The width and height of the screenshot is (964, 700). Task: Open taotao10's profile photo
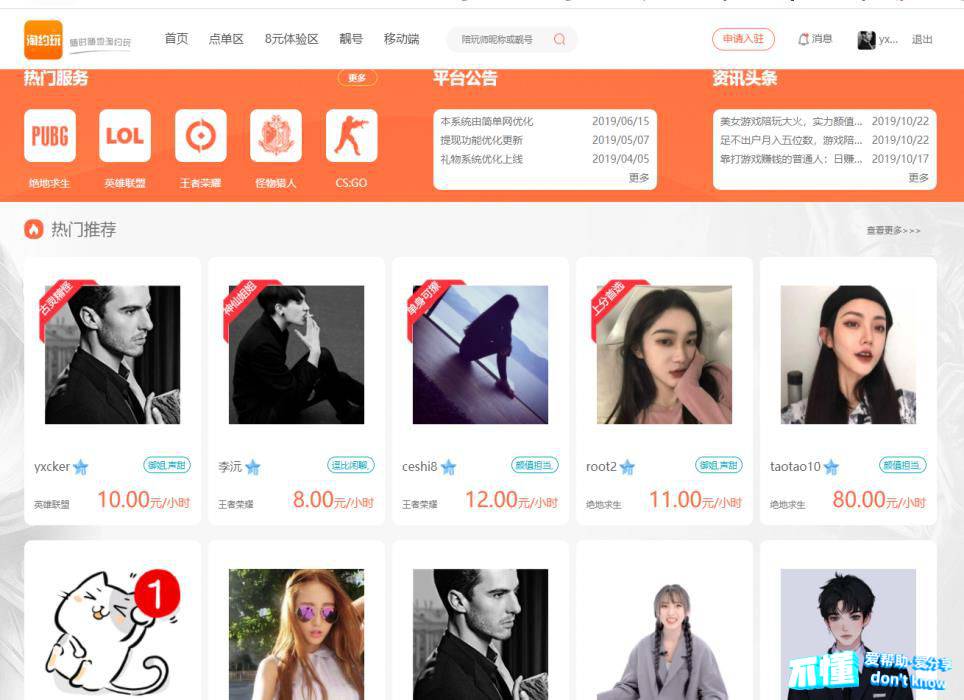(848, 355)
